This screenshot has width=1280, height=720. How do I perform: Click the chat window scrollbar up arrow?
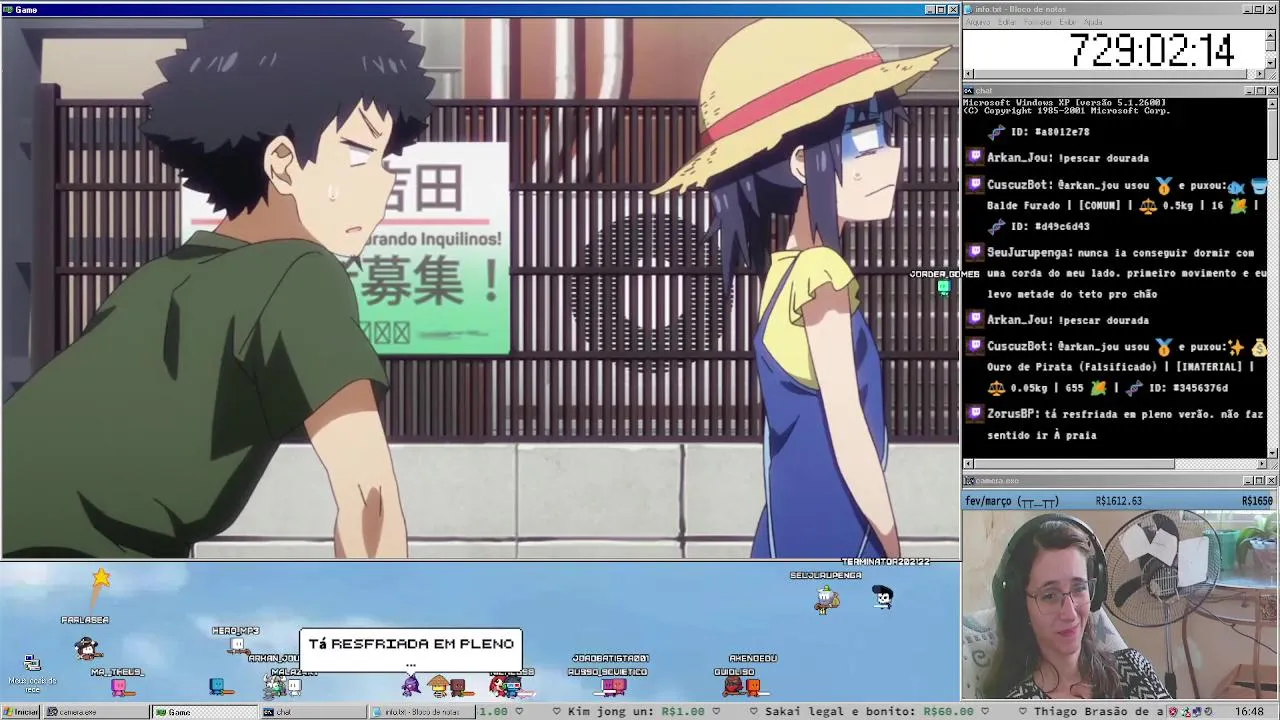[1272, 103]
